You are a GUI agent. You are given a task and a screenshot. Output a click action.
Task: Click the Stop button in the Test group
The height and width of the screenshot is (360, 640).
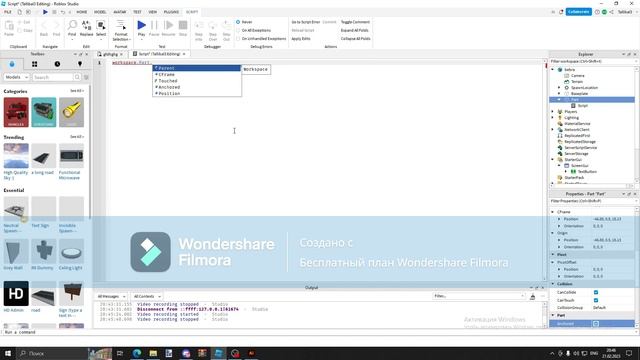click(183, 25)
